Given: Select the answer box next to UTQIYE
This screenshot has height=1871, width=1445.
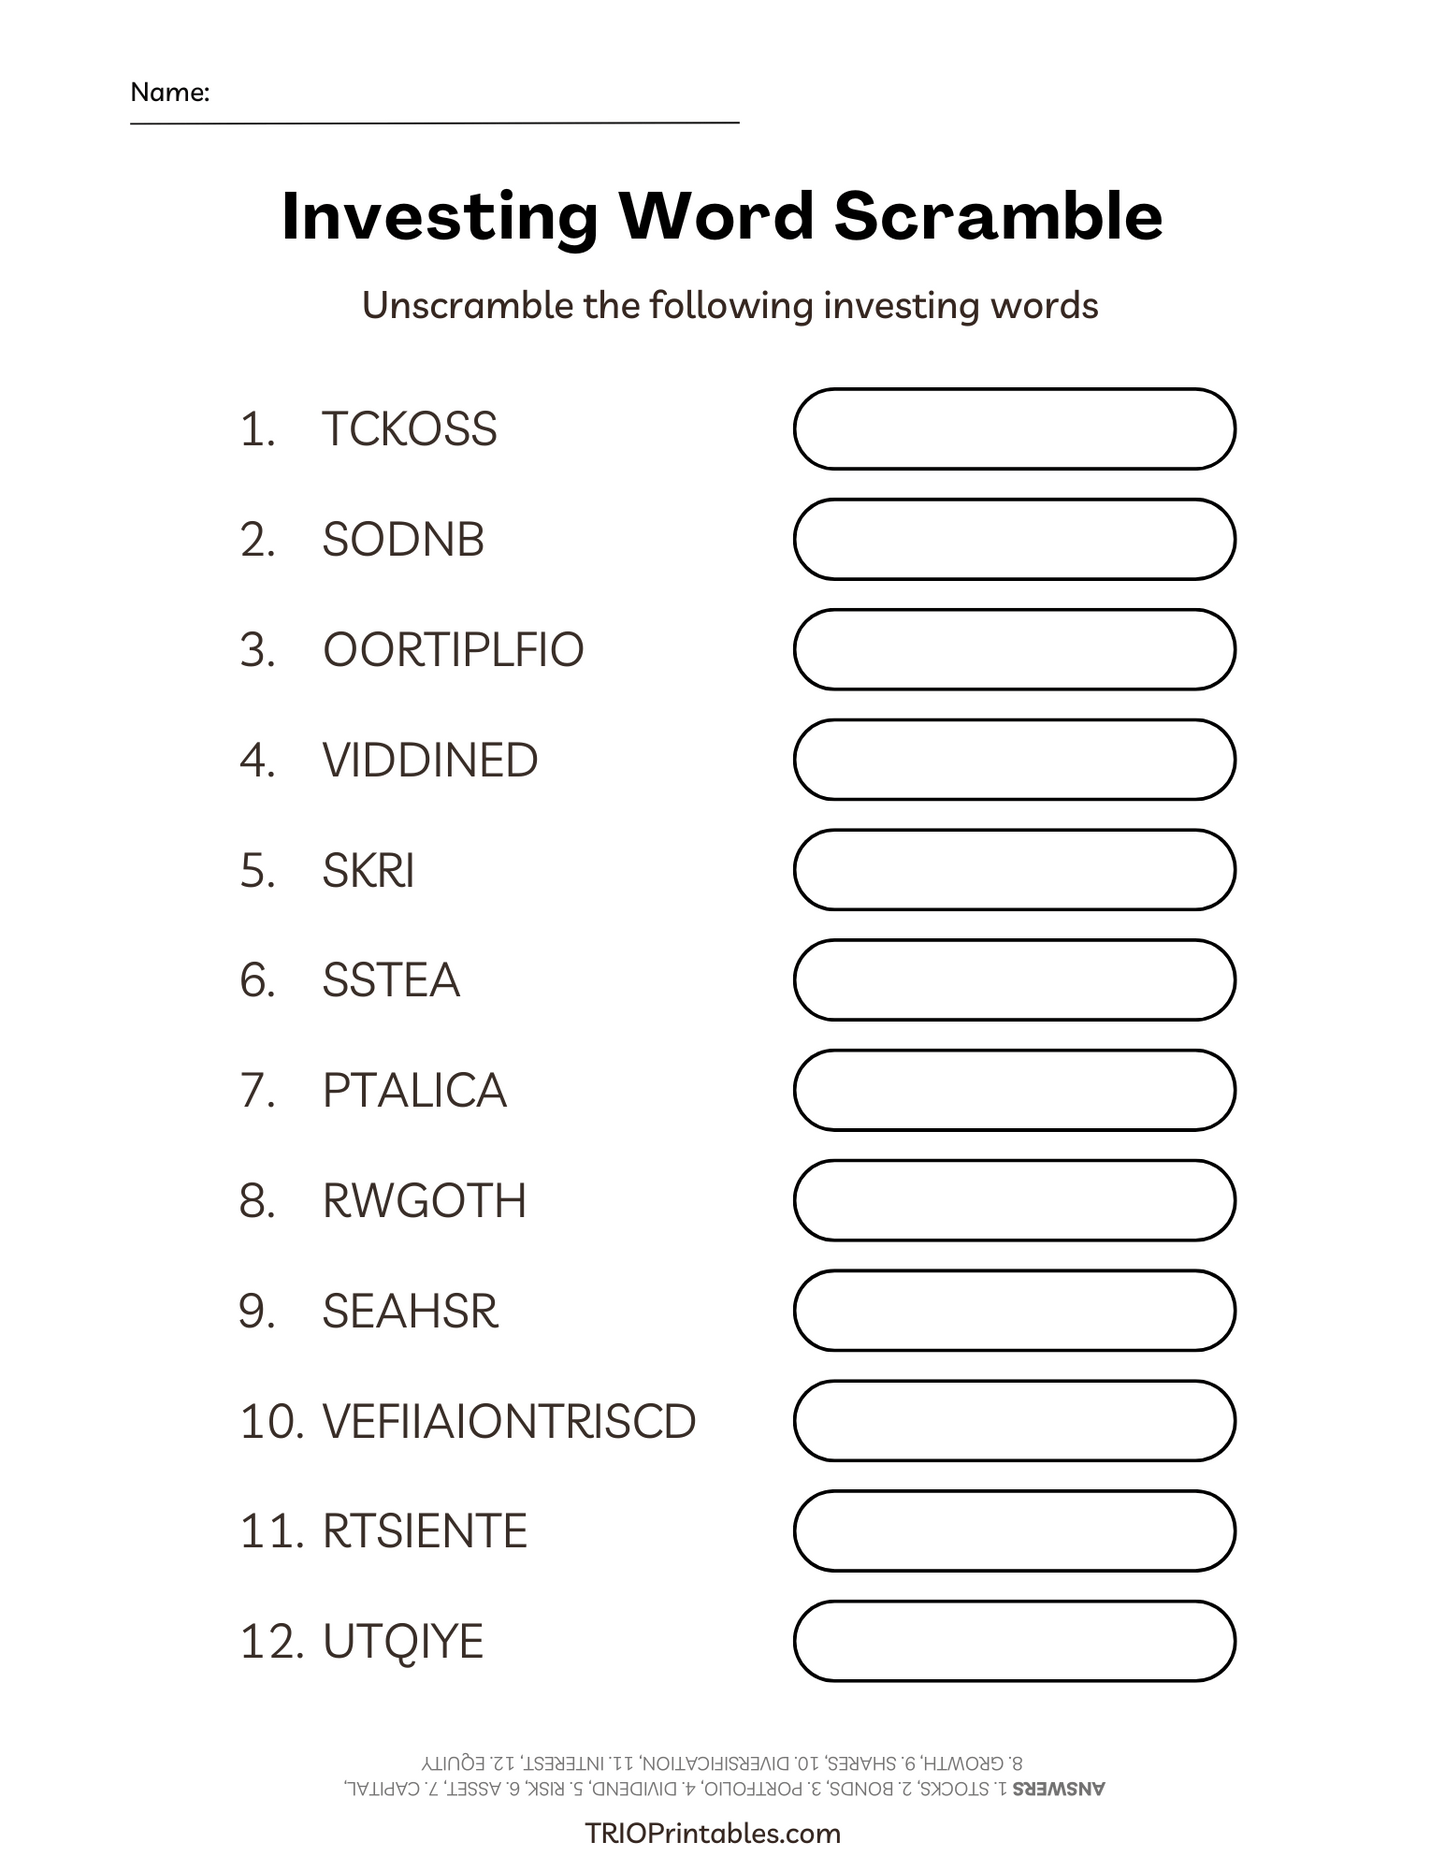Looking at the screenshot, I should point(1014,1640).
